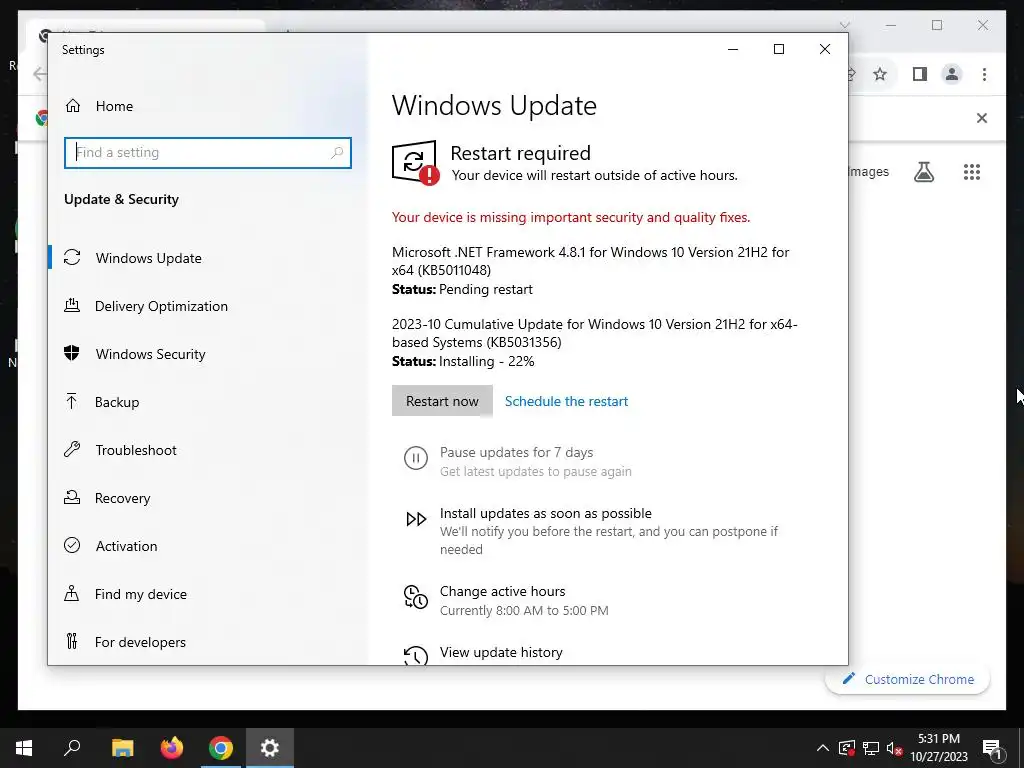Click the Backup up-arrow icon

click(x=72, y=401)
